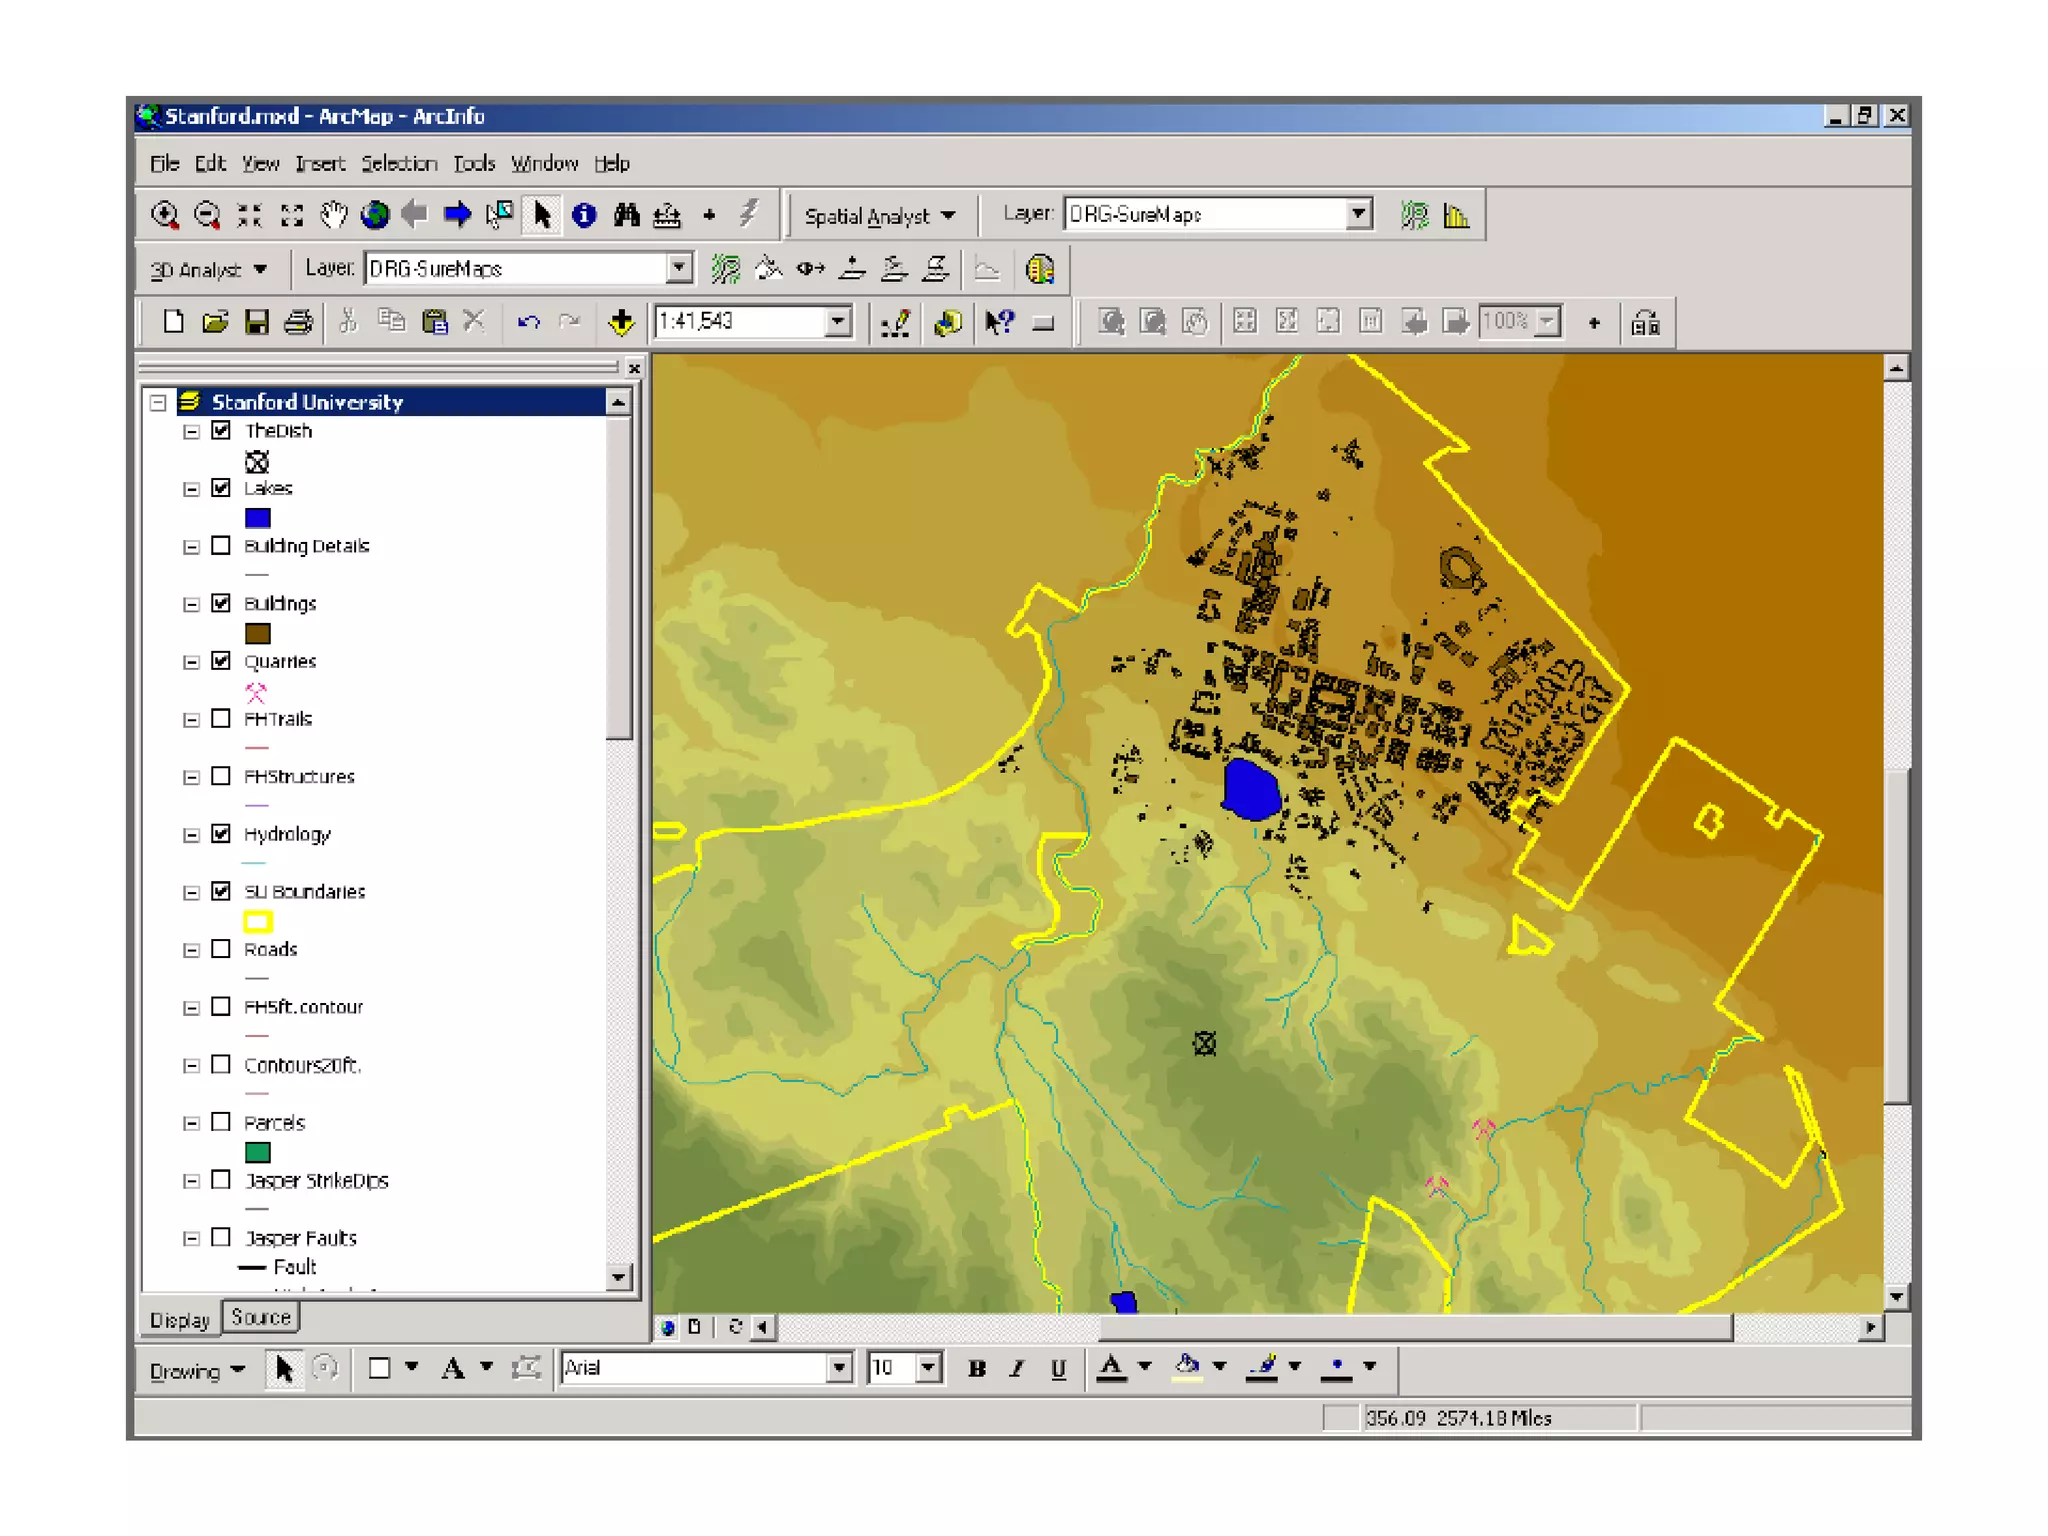Uncheck the TheDish layer
The image size is (2048, 1536).
[x=221, y=430]
